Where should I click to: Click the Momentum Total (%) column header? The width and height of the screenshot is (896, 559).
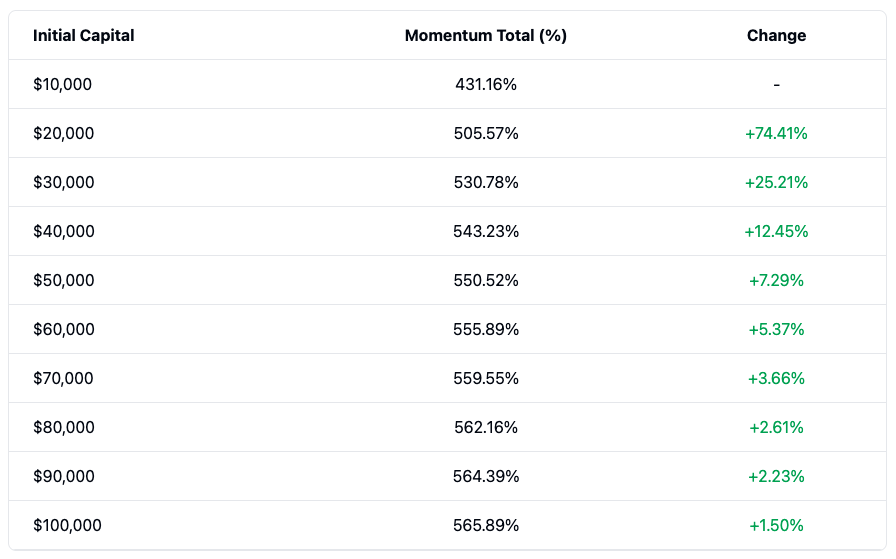tap(486, 36)
